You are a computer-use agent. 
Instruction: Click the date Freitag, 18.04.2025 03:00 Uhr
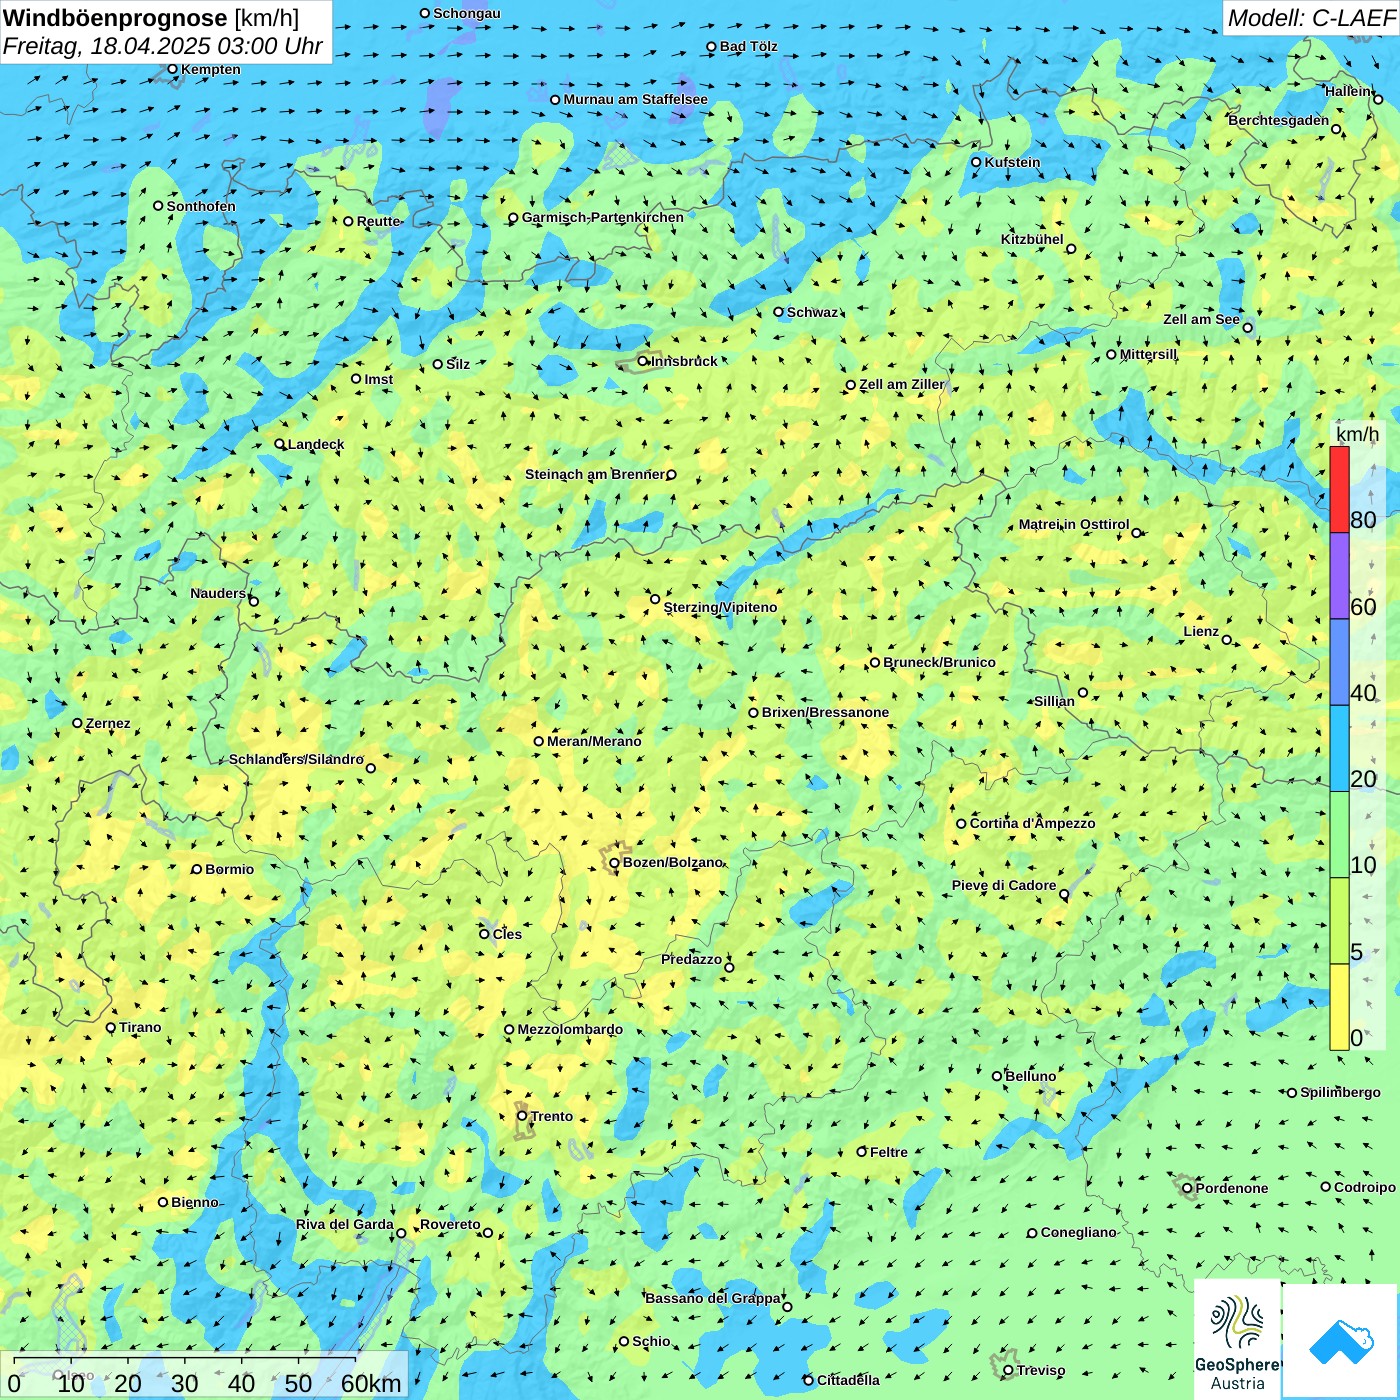point(163,46)
